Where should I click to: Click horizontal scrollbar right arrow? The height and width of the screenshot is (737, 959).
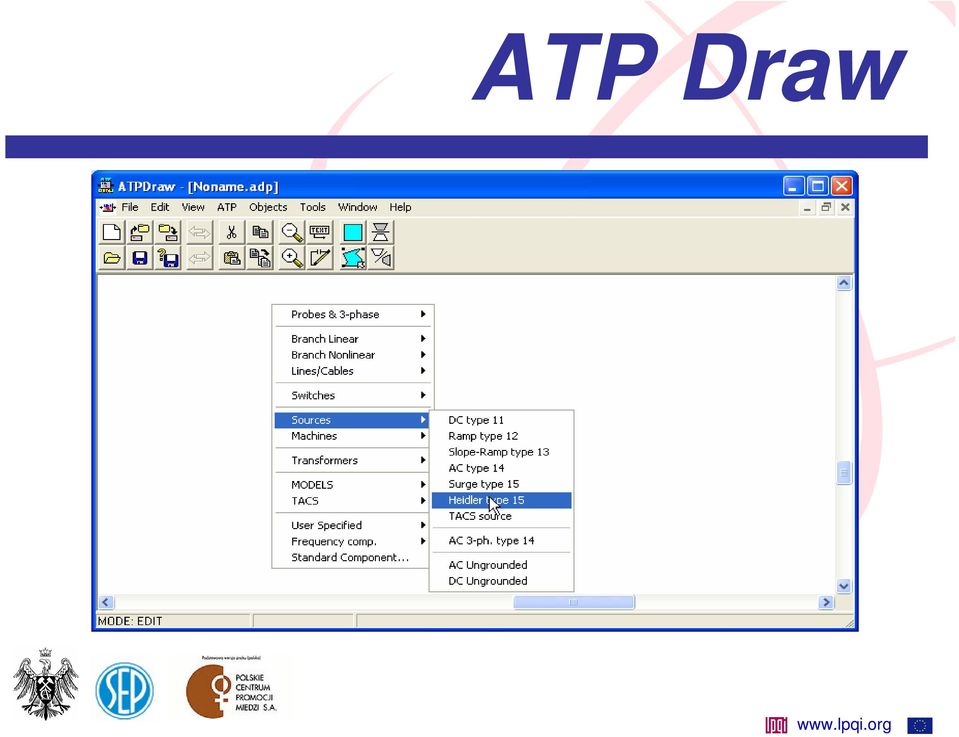[x=826, y=602]
